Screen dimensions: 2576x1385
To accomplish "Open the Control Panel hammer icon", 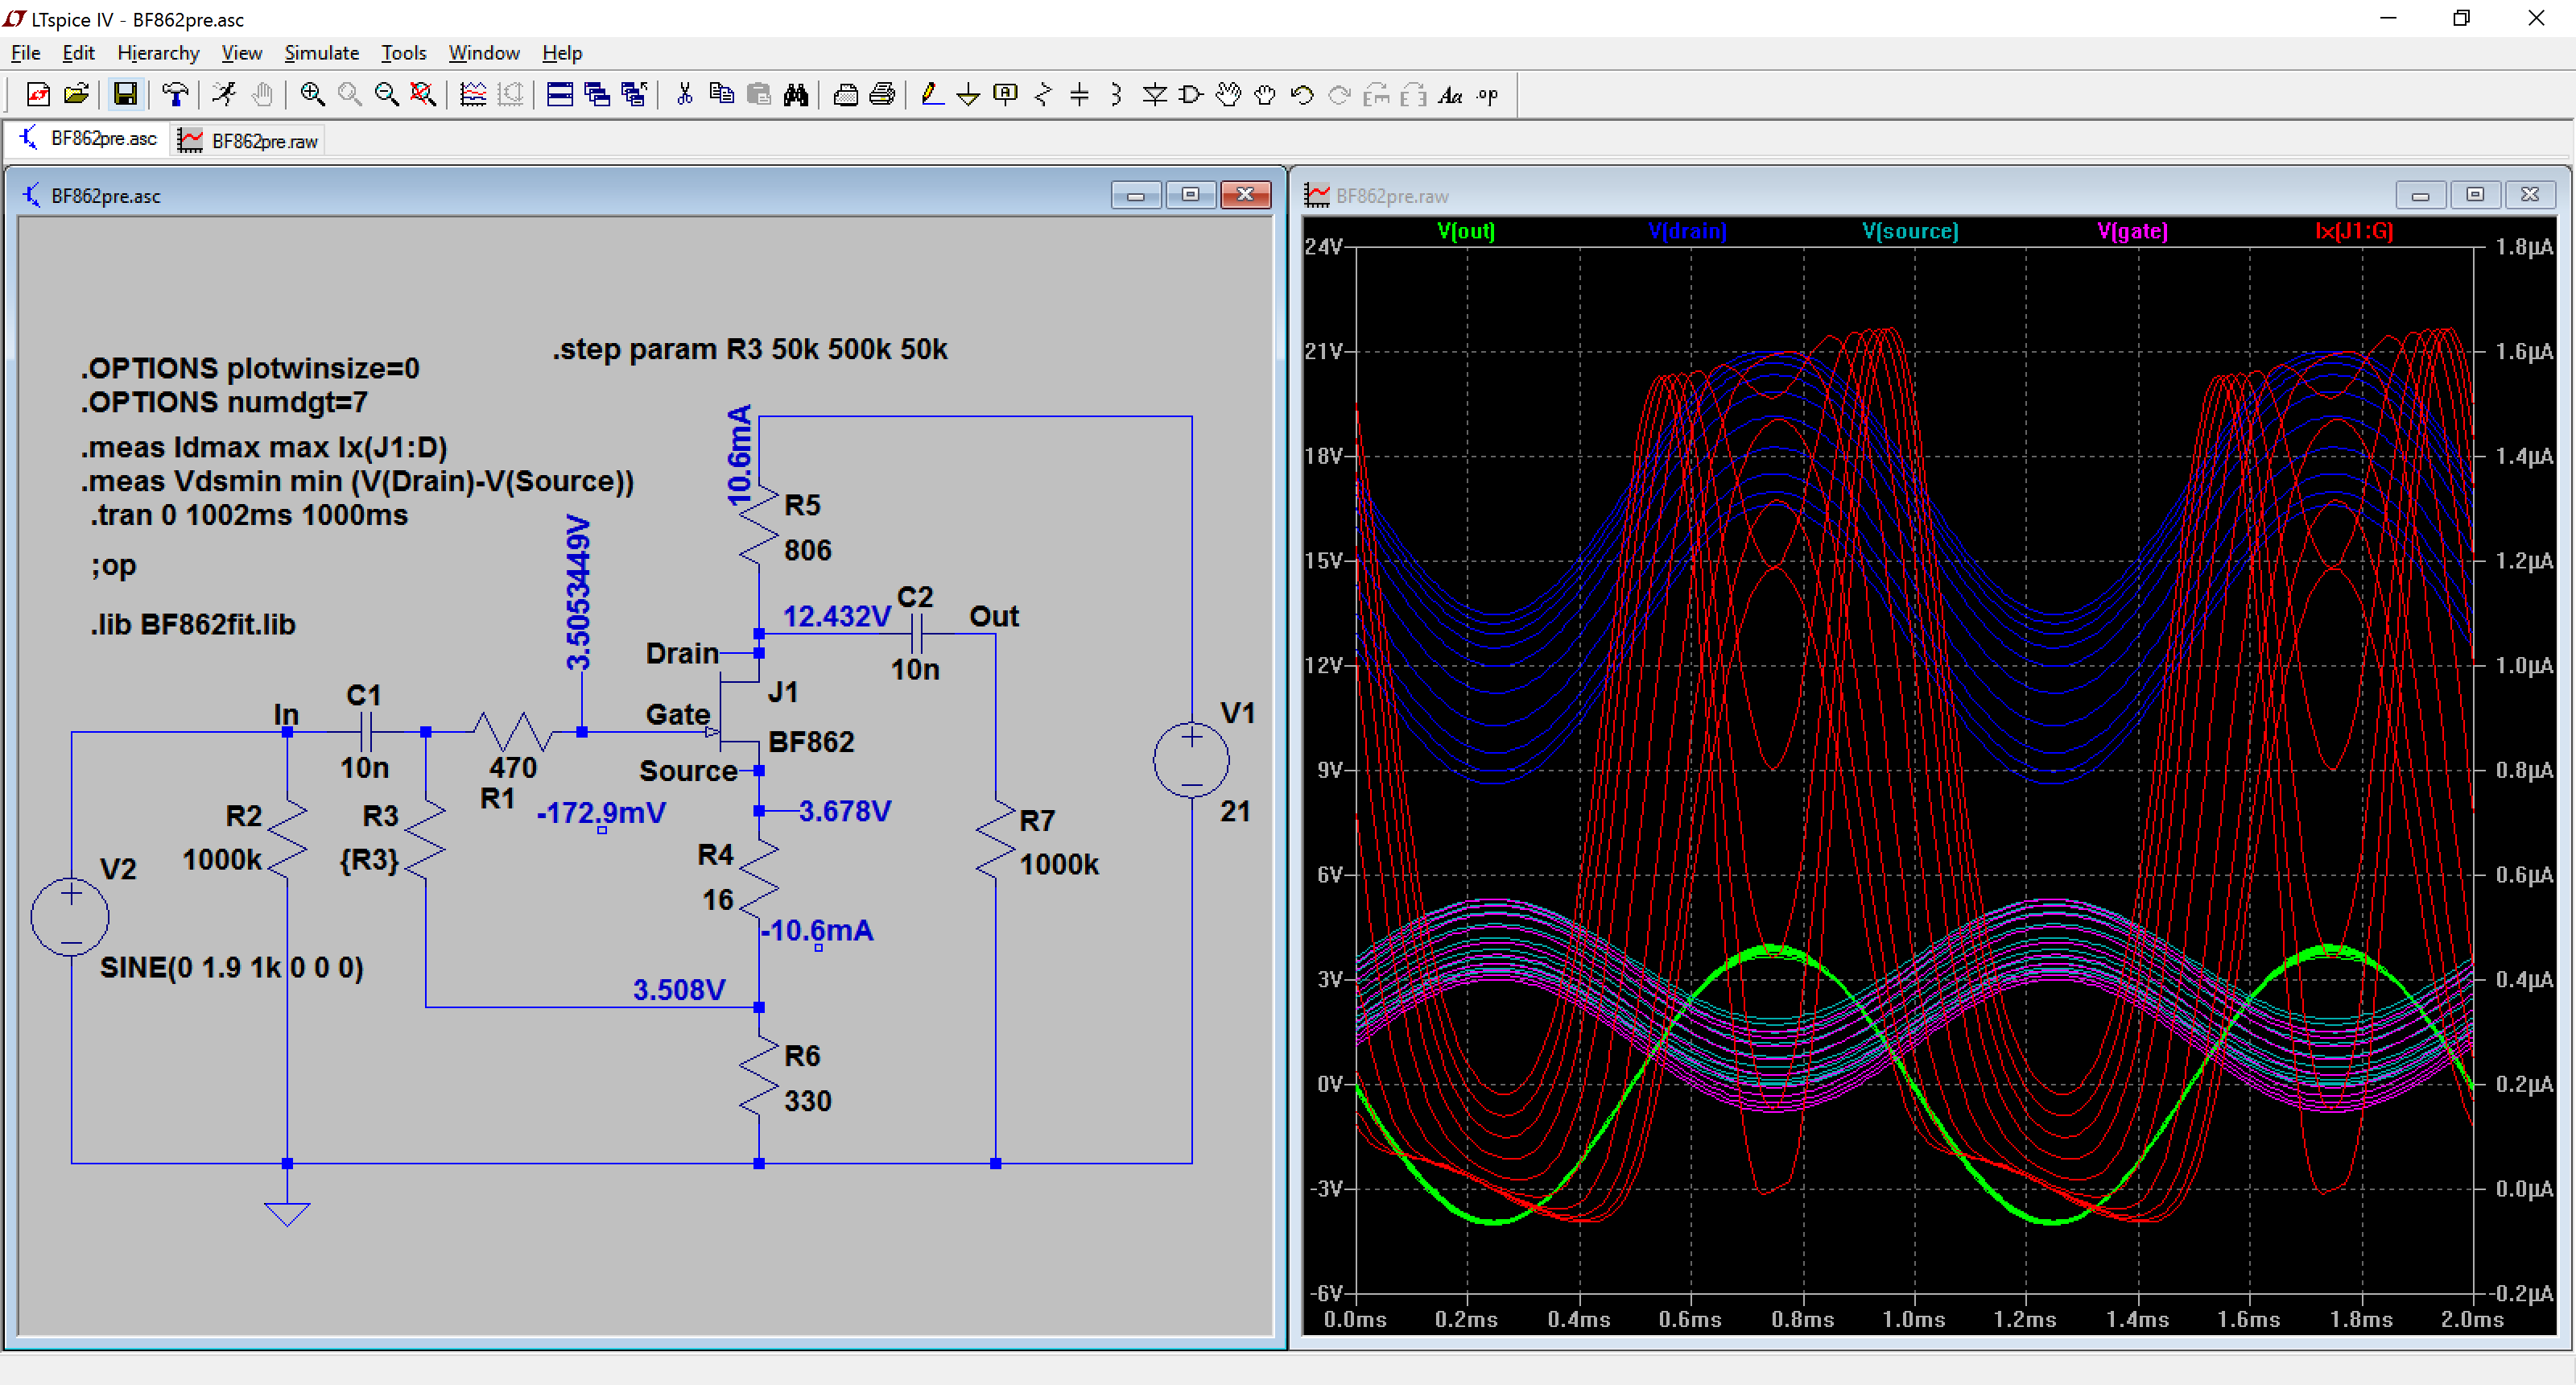I will click(175, 95).
